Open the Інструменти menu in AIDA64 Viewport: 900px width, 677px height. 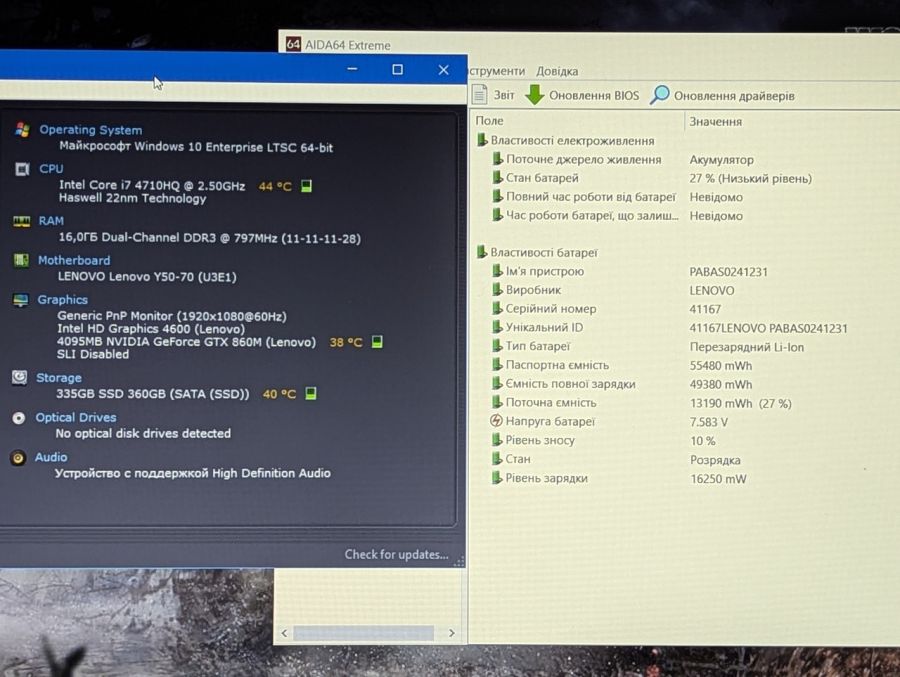[x=496, y=71]
